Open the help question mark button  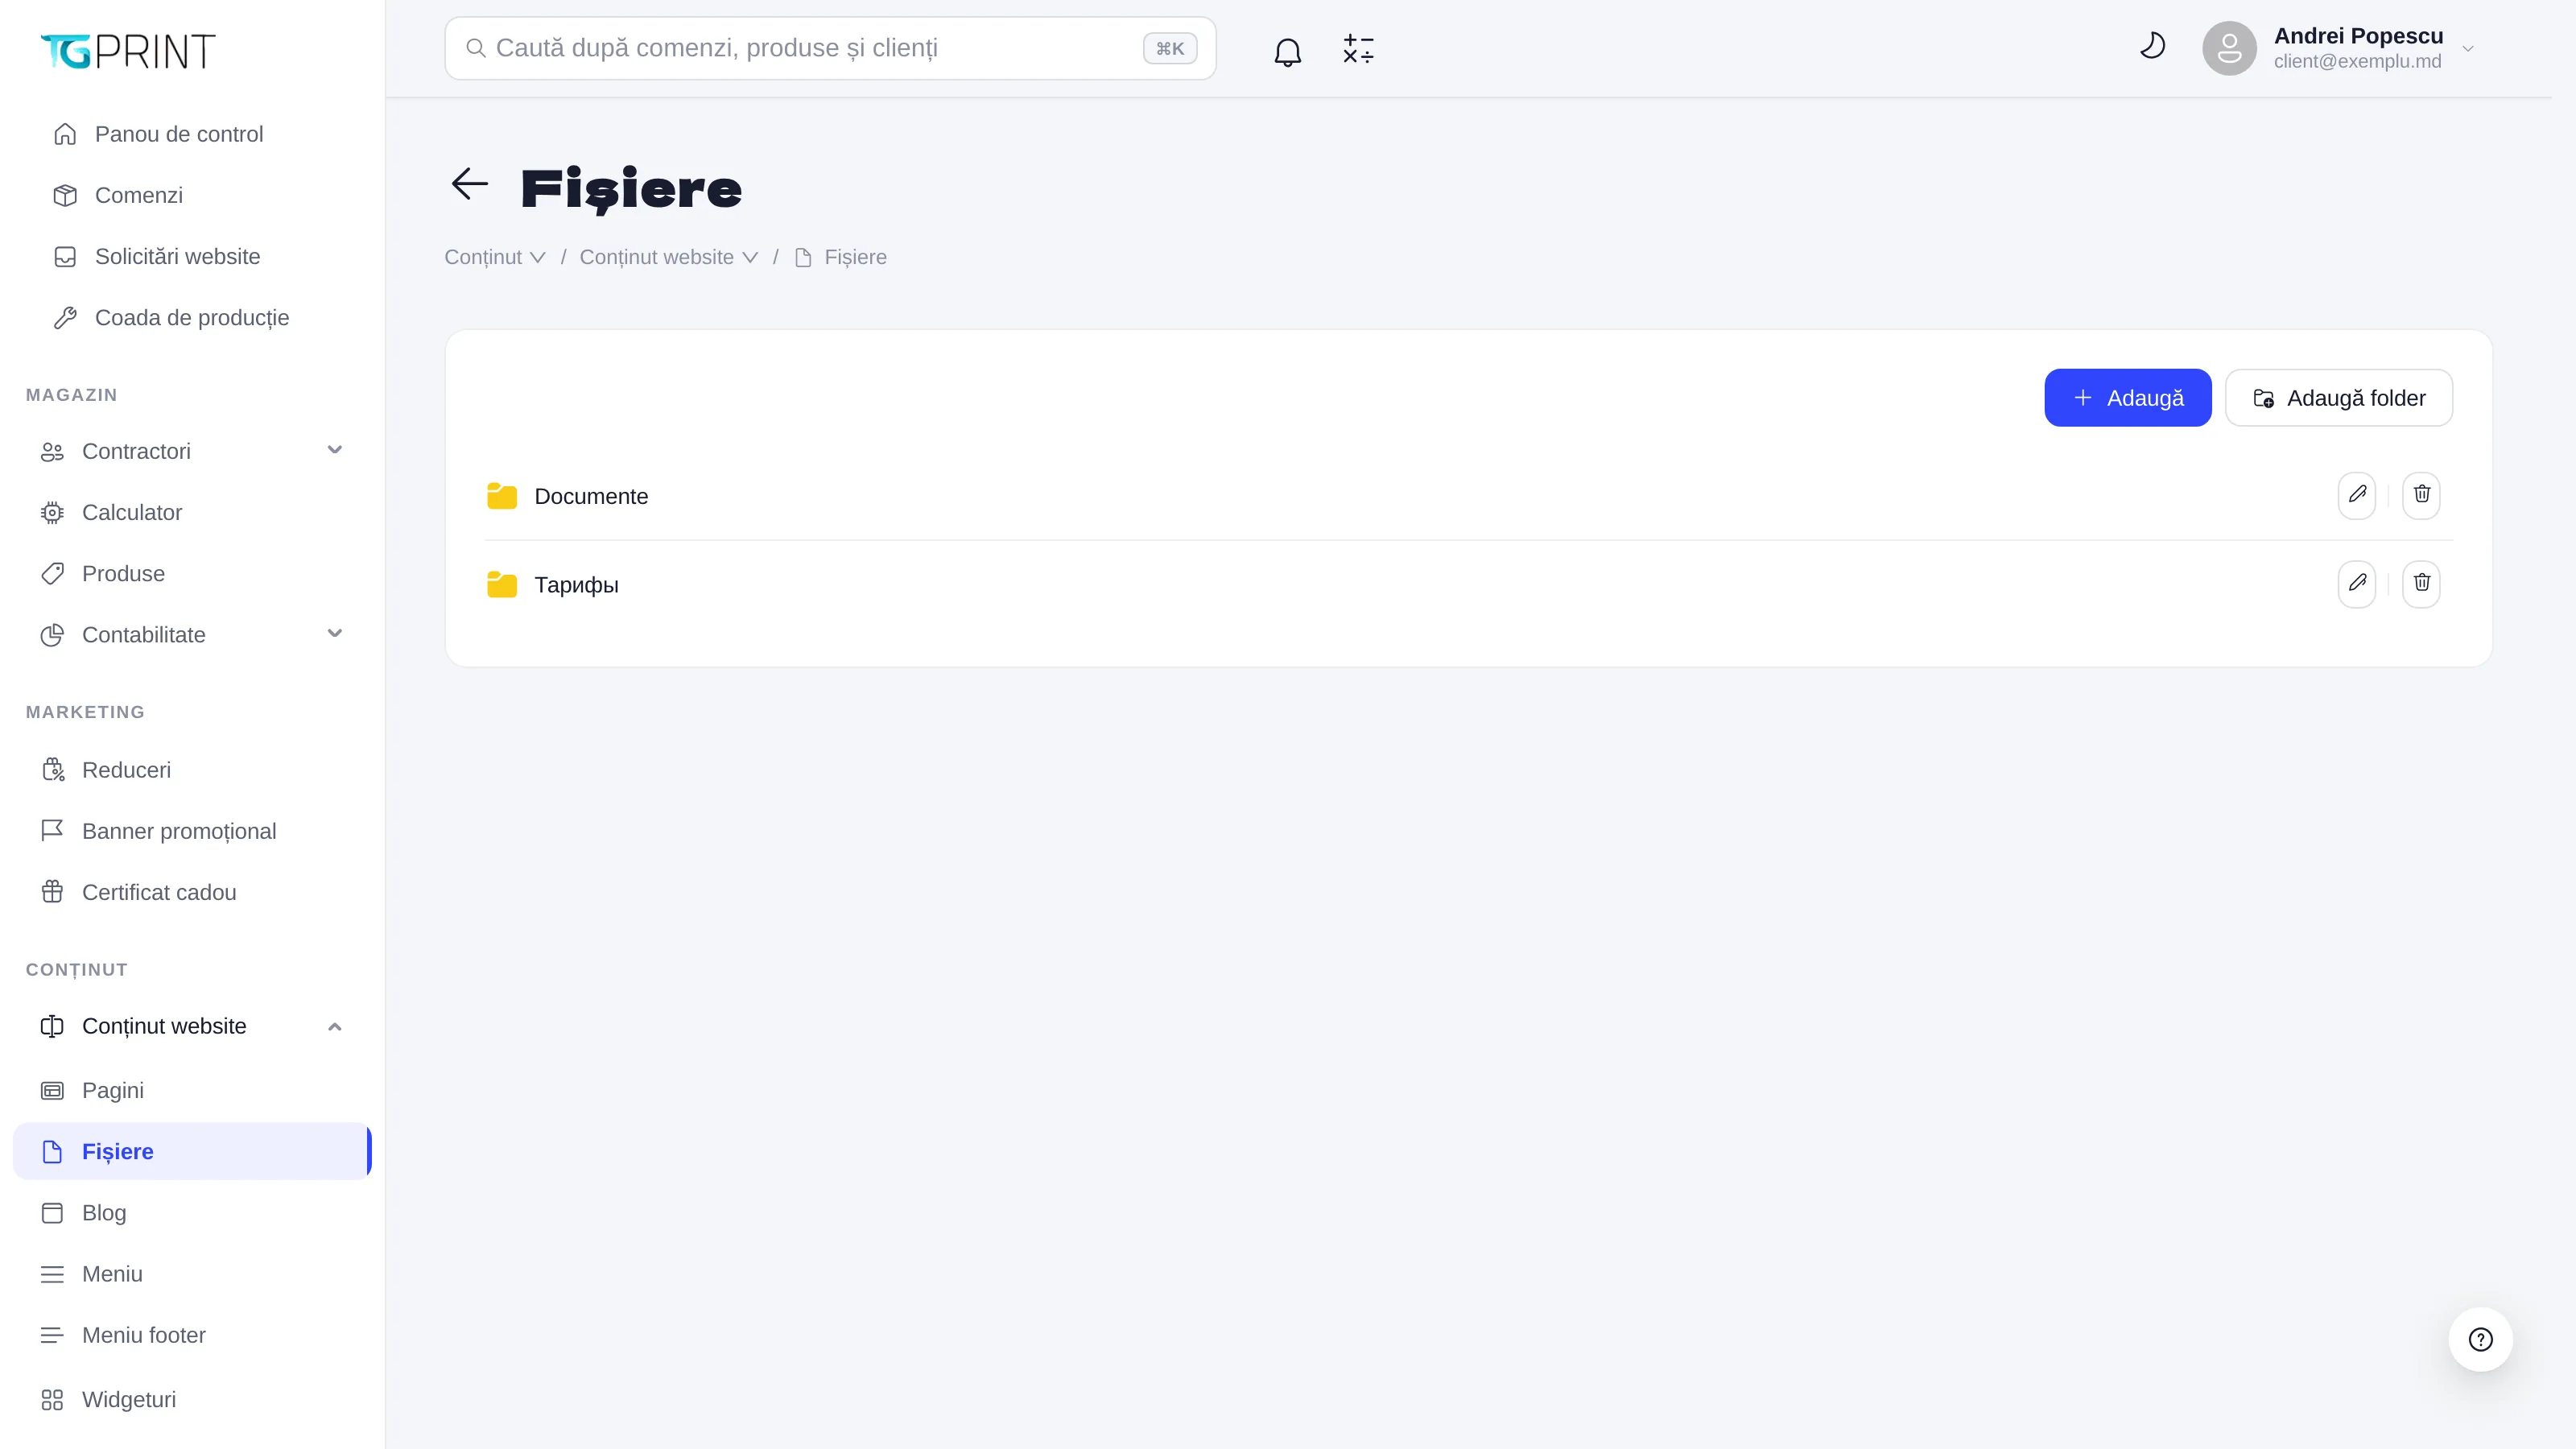(x=2480, y=1339)
